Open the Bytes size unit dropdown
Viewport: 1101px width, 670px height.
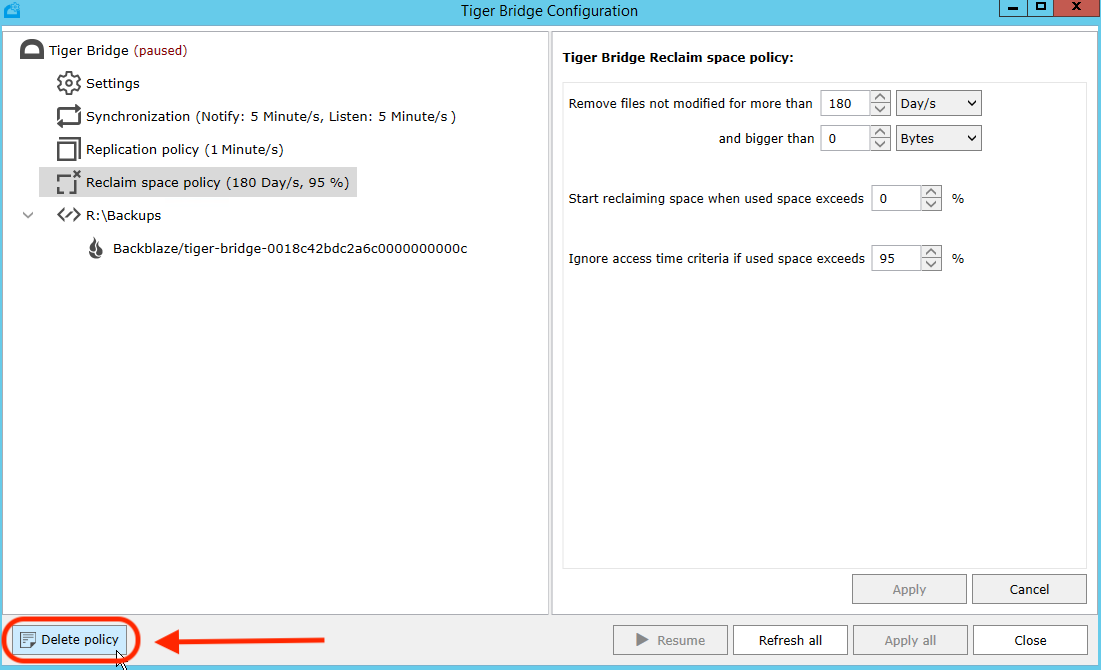click(939, 138)
